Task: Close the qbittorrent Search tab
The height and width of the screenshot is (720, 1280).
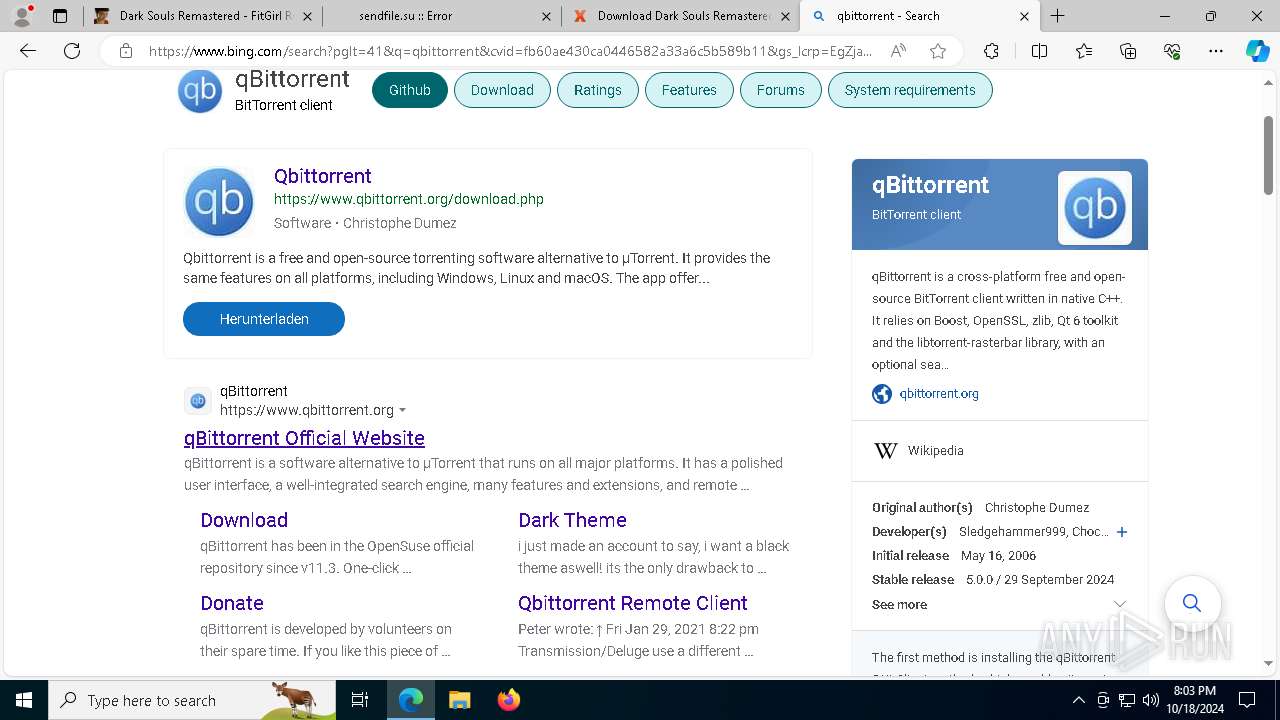Action: (x=1024, y=16)
